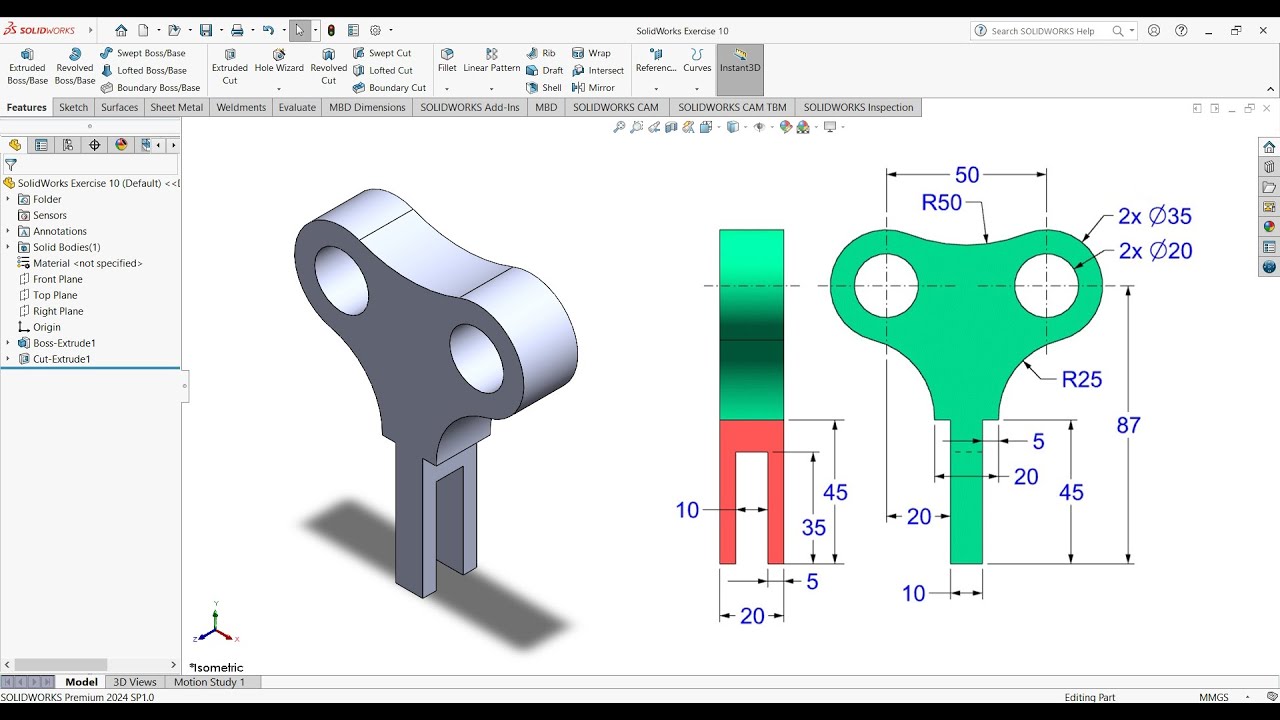Click the Select cursor tool
Viewport: 1280px width, 720px height.
pyautogui.click(x=299, y=30)
